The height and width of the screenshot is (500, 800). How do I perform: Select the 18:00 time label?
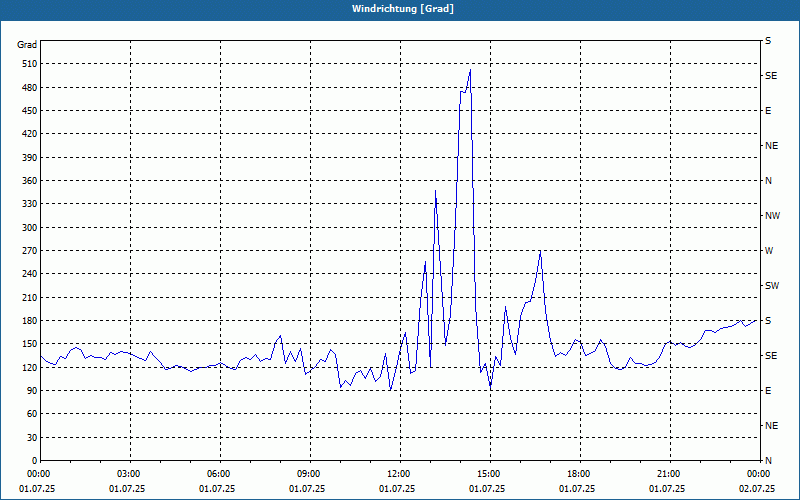point(577,474)
